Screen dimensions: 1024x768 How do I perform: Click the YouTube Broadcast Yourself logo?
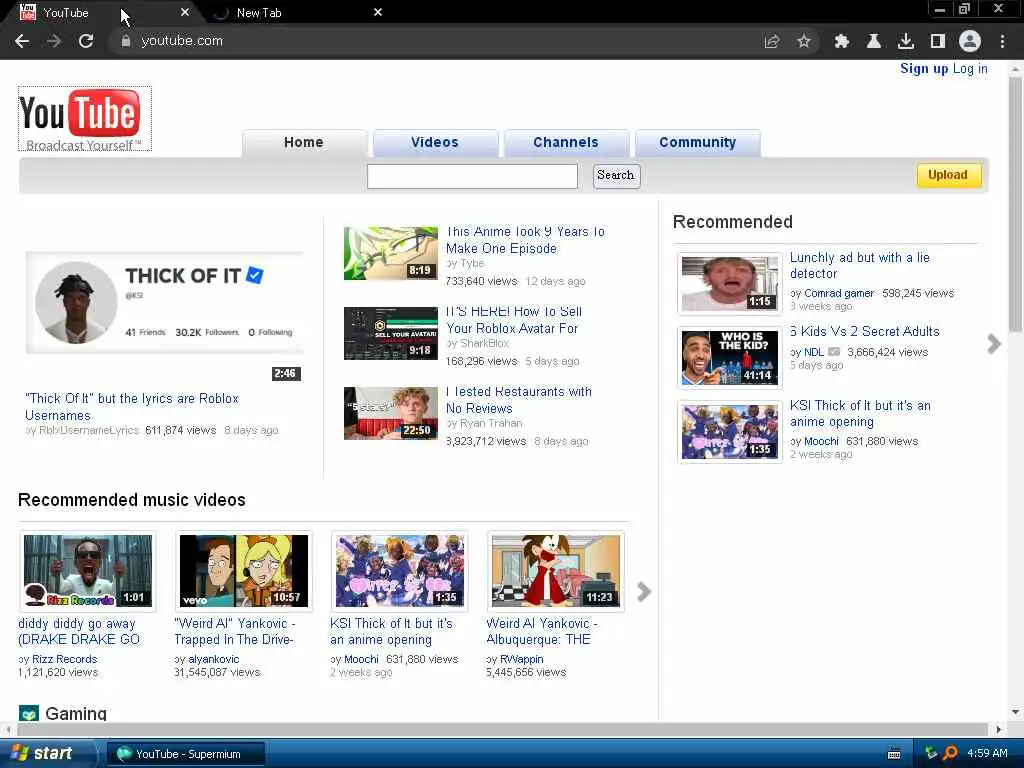click(85, 119)
